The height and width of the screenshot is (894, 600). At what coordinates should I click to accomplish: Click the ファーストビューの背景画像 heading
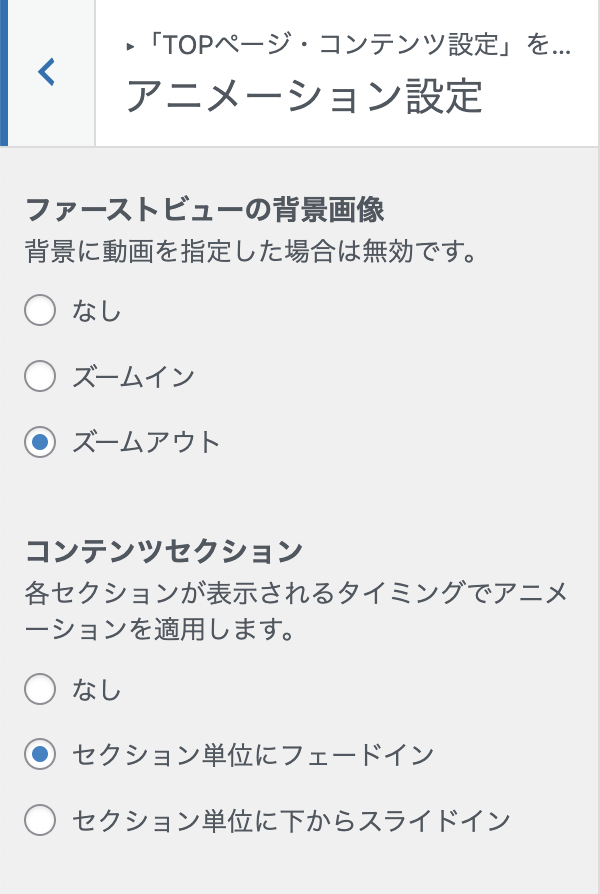click(x=205, y=209)
